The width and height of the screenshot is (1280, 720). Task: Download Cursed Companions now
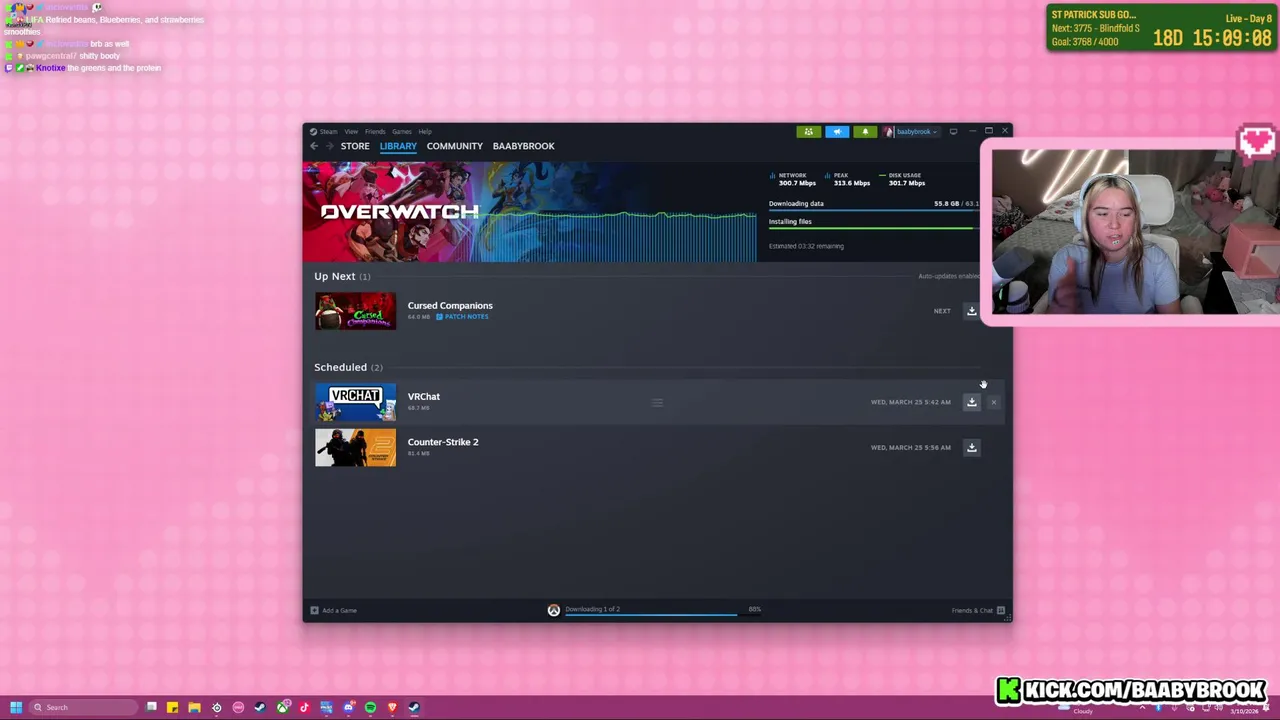(x=971, y=311)
